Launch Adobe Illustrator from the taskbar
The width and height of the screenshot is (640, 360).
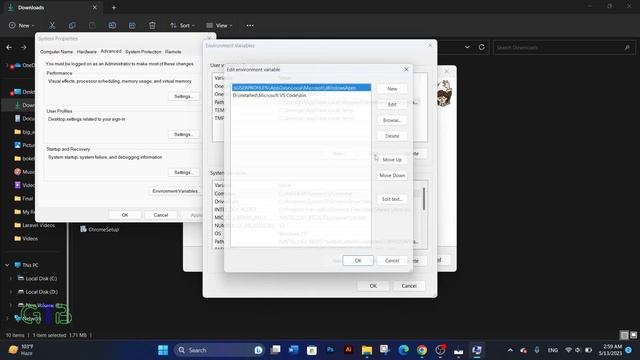click(x=349, y=350)
